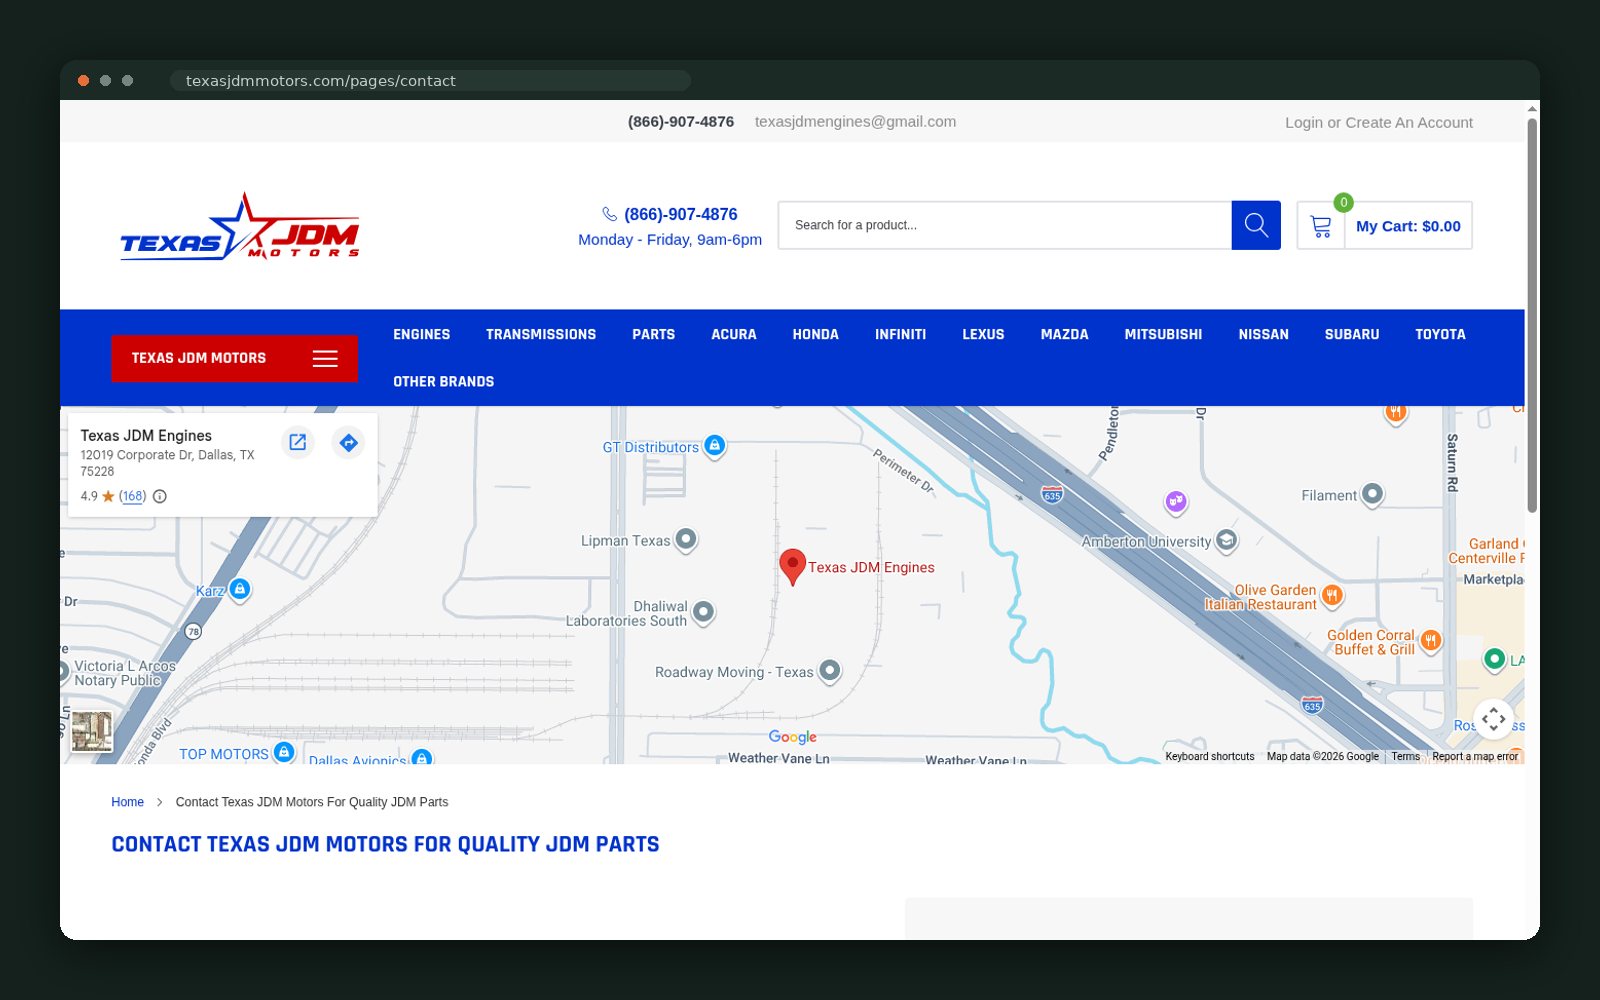Image resolution: width=1600 pixels, height=1000 pixels.
Task: Select the red Texas JDM Engines map pin
Action: click(x=792, y=566)
